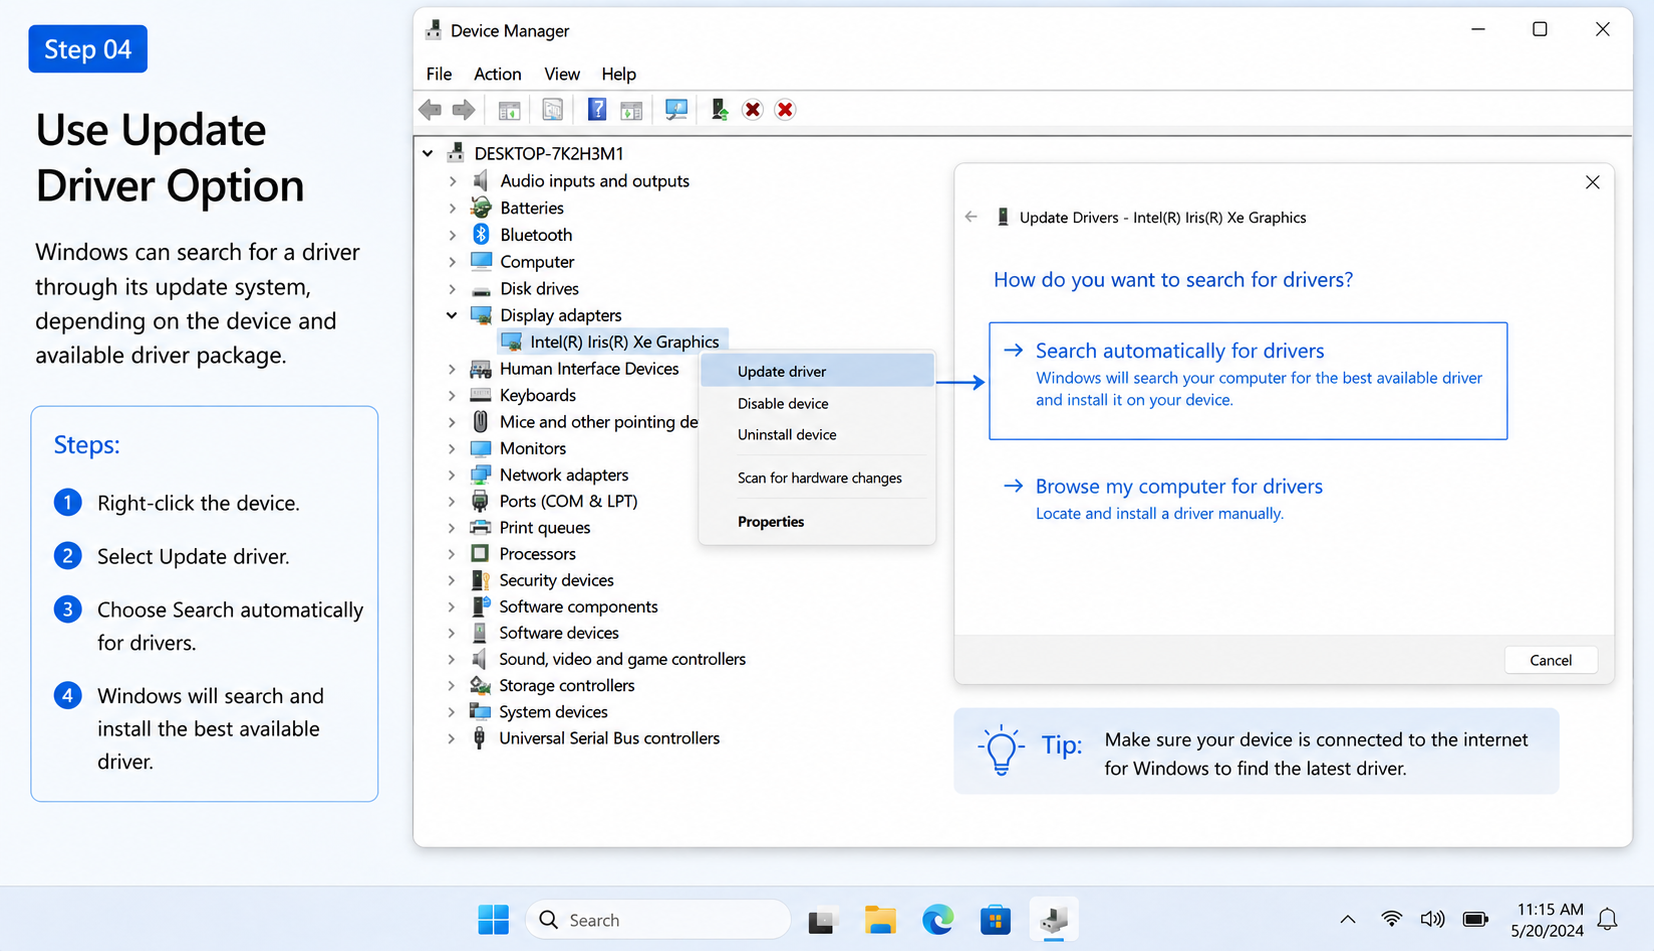
Task: Click the back arrow in Update Drivers dialog
Action: point(971,217)
